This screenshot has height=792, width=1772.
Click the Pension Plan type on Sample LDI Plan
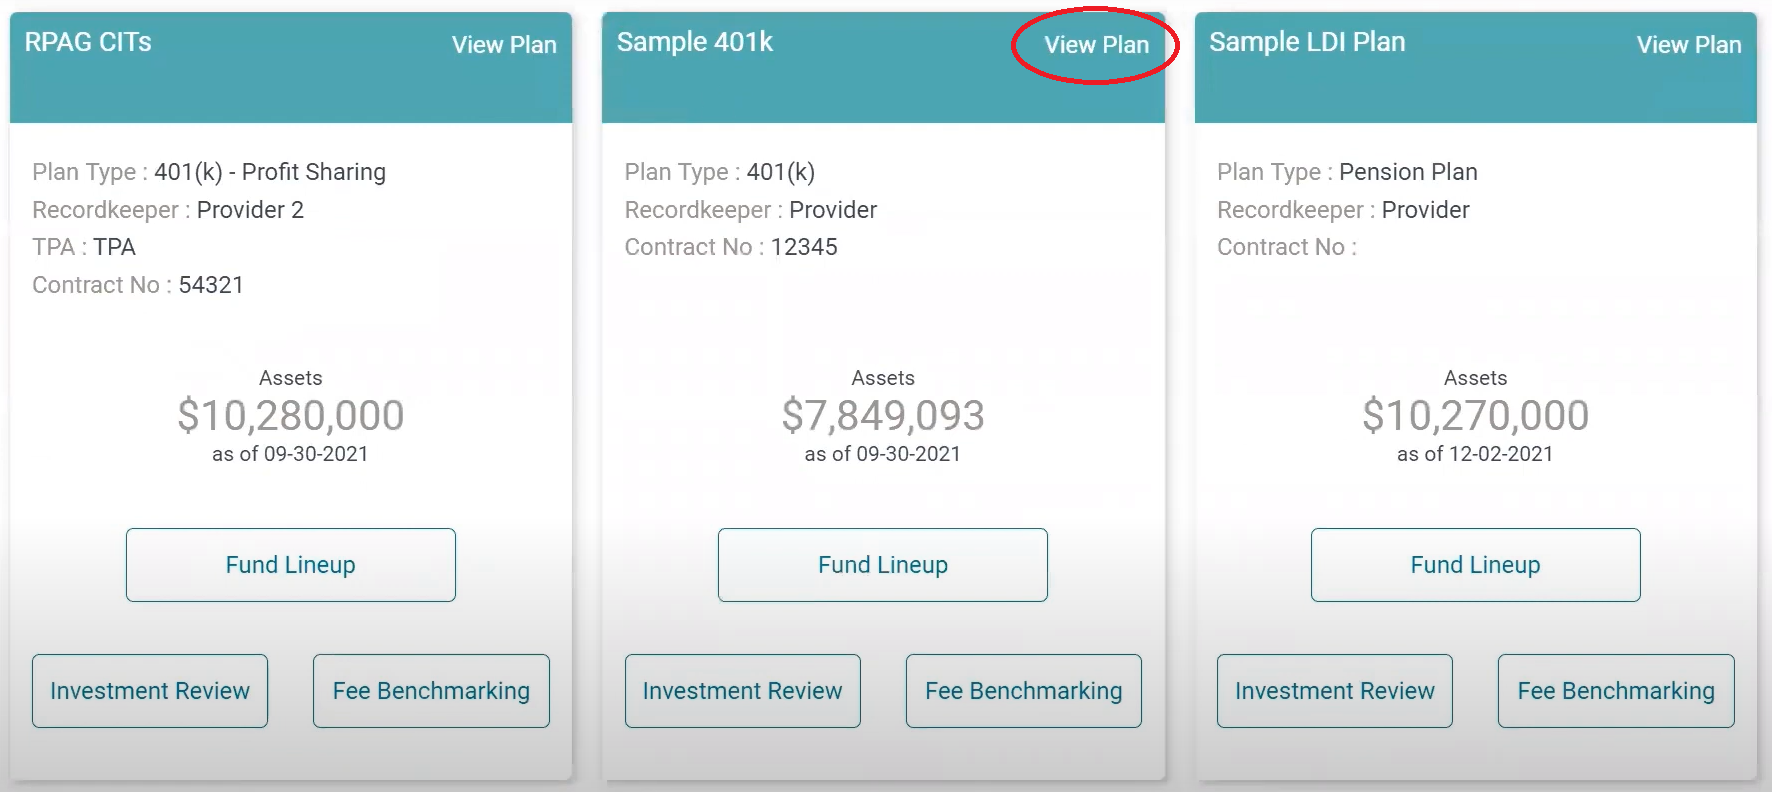pyautogui.click(x=1407, y=171)
